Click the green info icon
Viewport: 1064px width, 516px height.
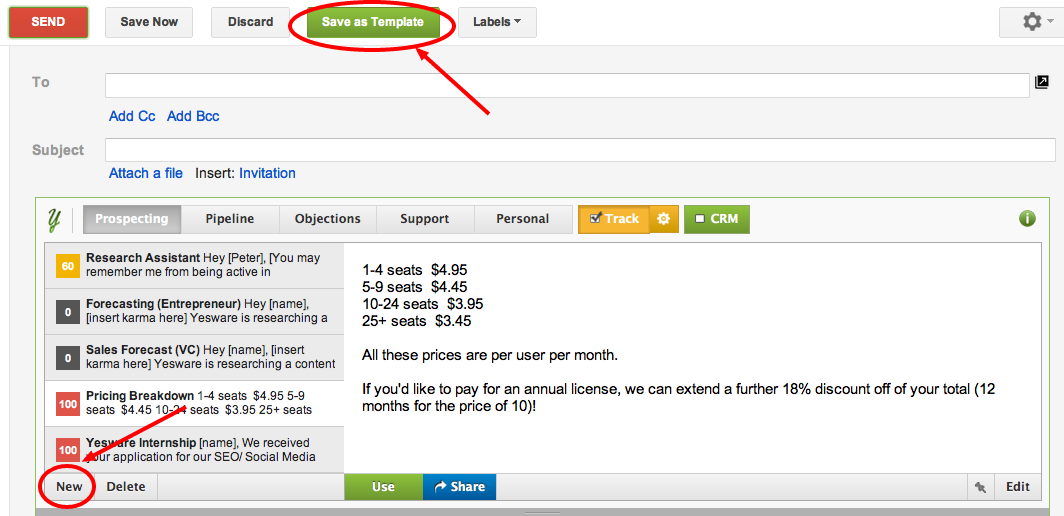coord(1027,218)
